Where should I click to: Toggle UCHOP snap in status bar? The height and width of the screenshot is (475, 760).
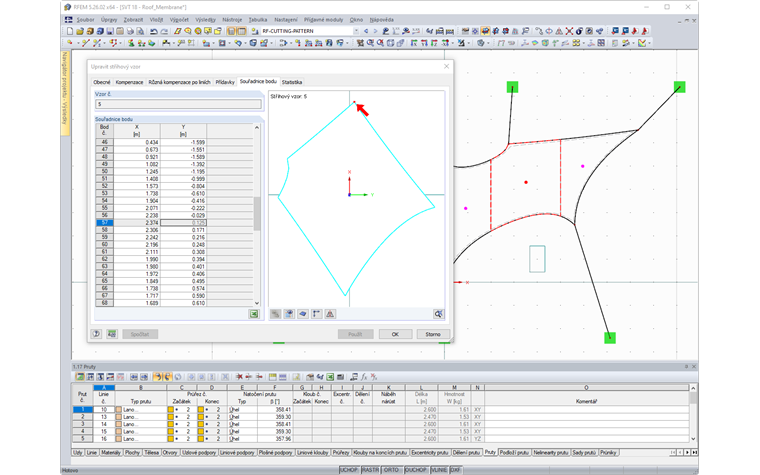click(348, 470)
